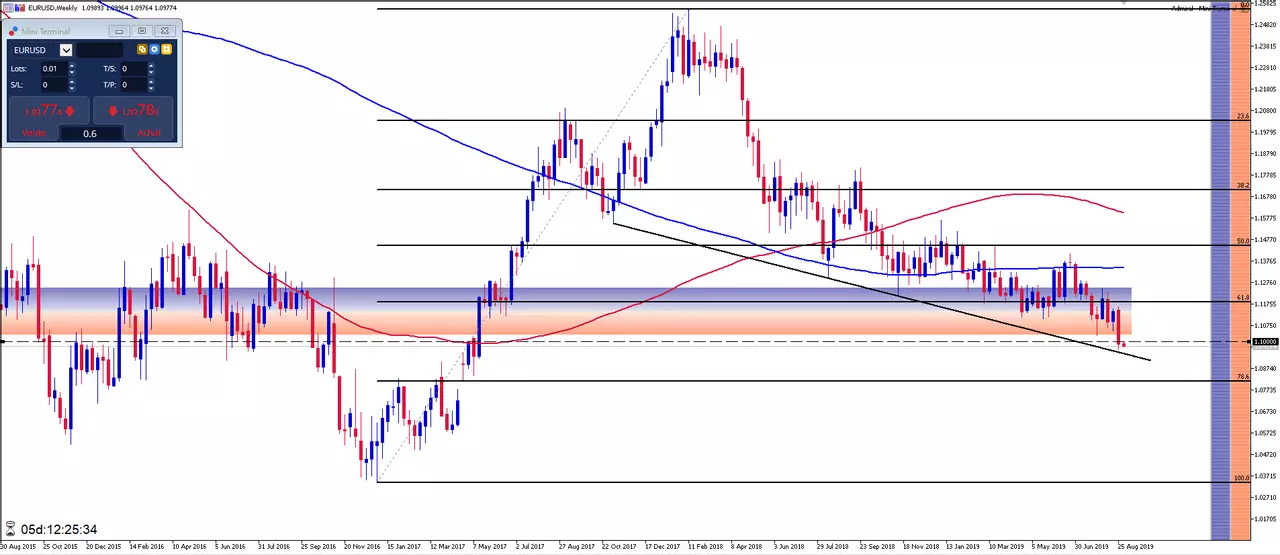This screenshot has height=555, width=1280.
Task: Click the pop-out window button of Mini Terminal
Action: [x=142, y=31]
